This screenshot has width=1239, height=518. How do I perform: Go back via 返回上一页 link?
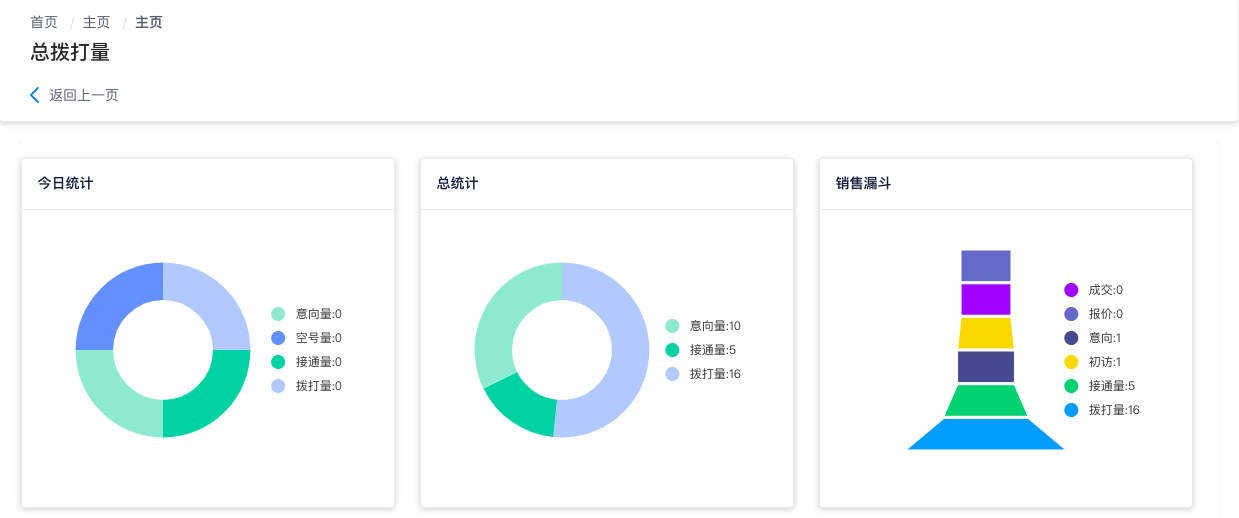pyautogui.click(x=84, y=95)
